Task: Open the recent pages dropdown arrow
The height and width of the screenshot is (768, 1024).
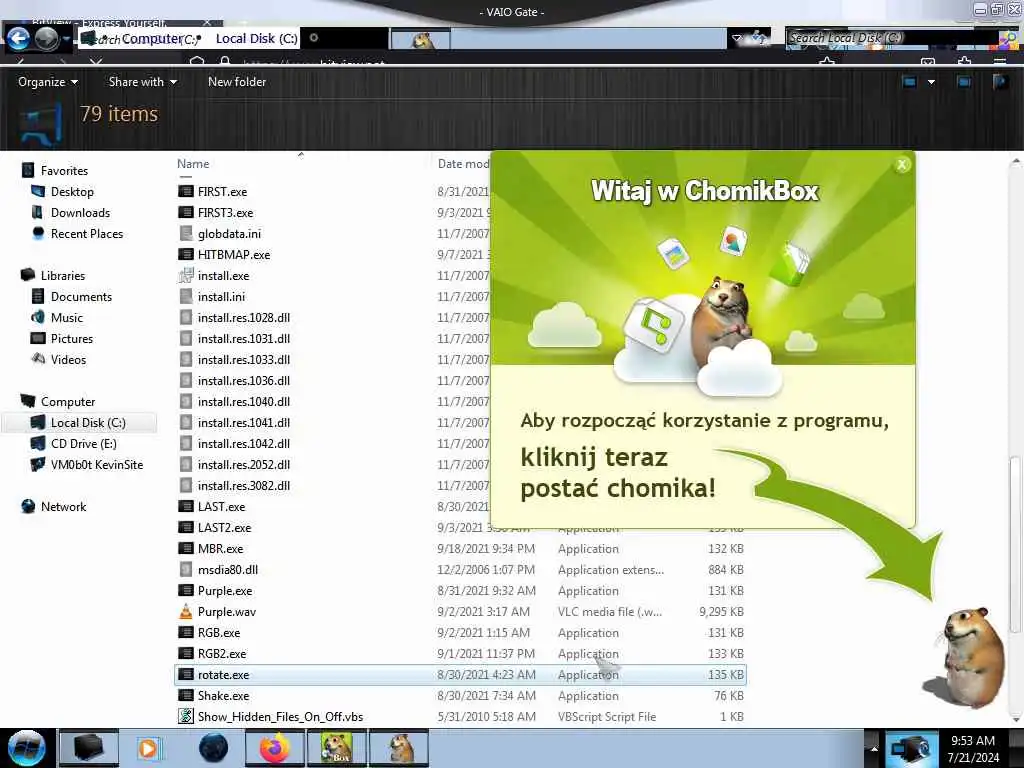Action: [x=67, y=39]
